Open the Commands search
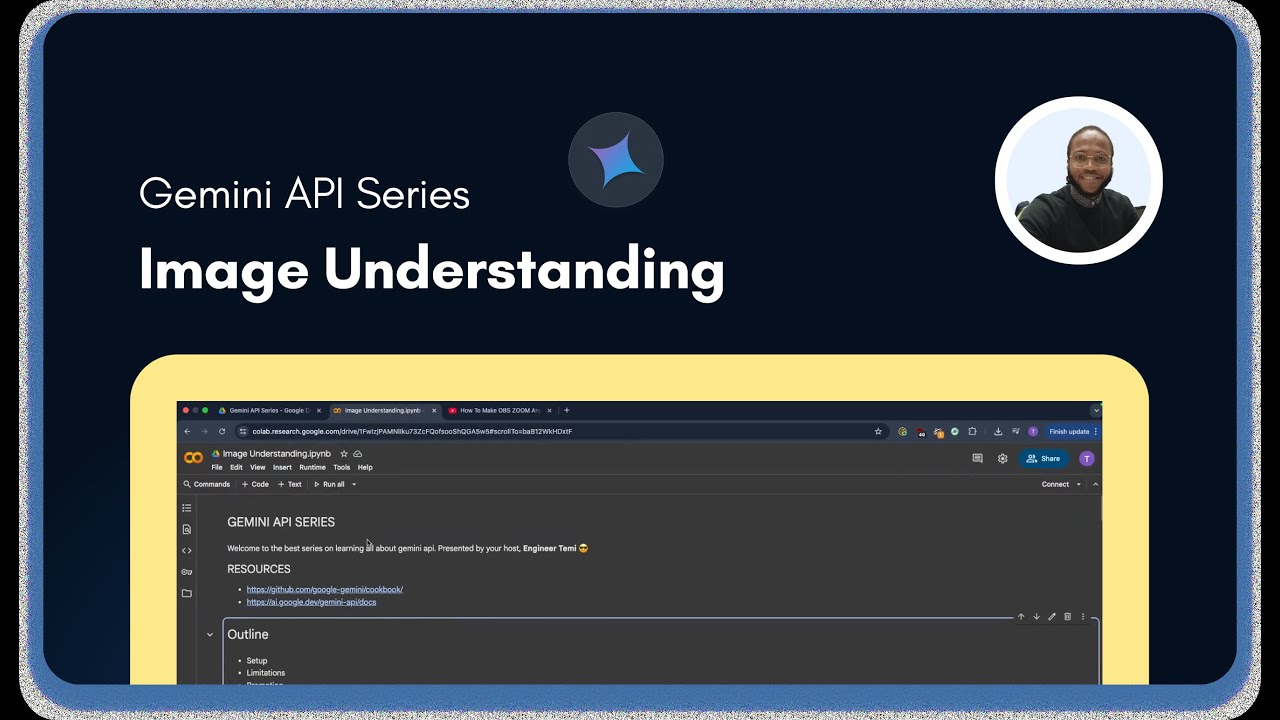 coord(207,485)
